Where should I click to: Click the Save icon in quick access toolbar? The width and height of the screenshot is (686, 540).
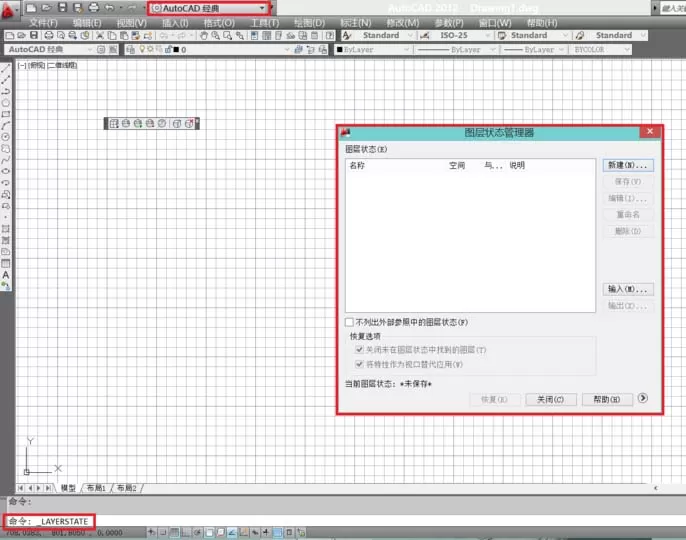click(63, 7)
